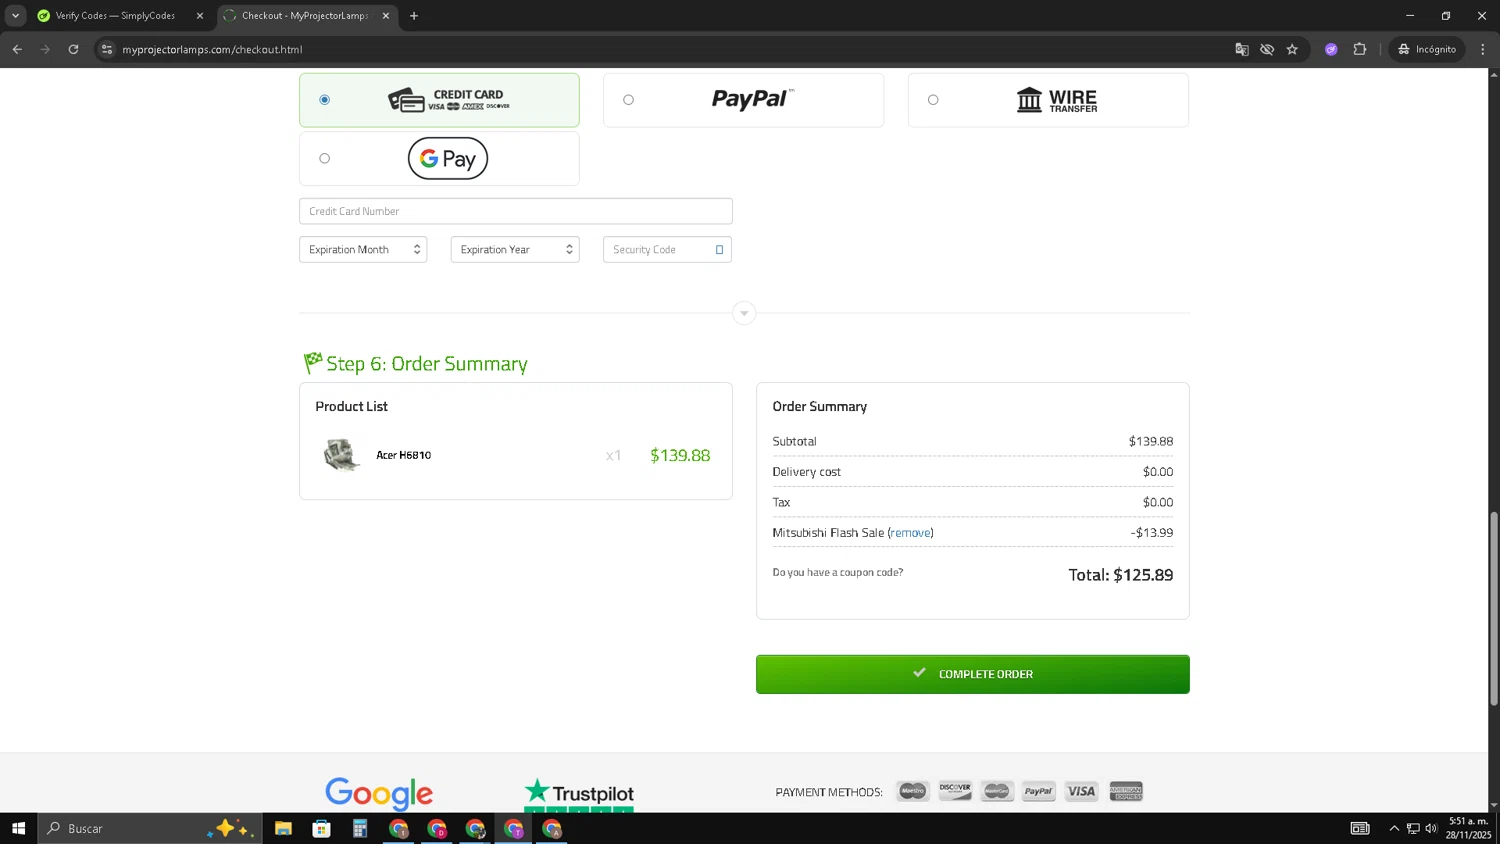Click the volume icon in system tray

click(x=1431, y=828)
